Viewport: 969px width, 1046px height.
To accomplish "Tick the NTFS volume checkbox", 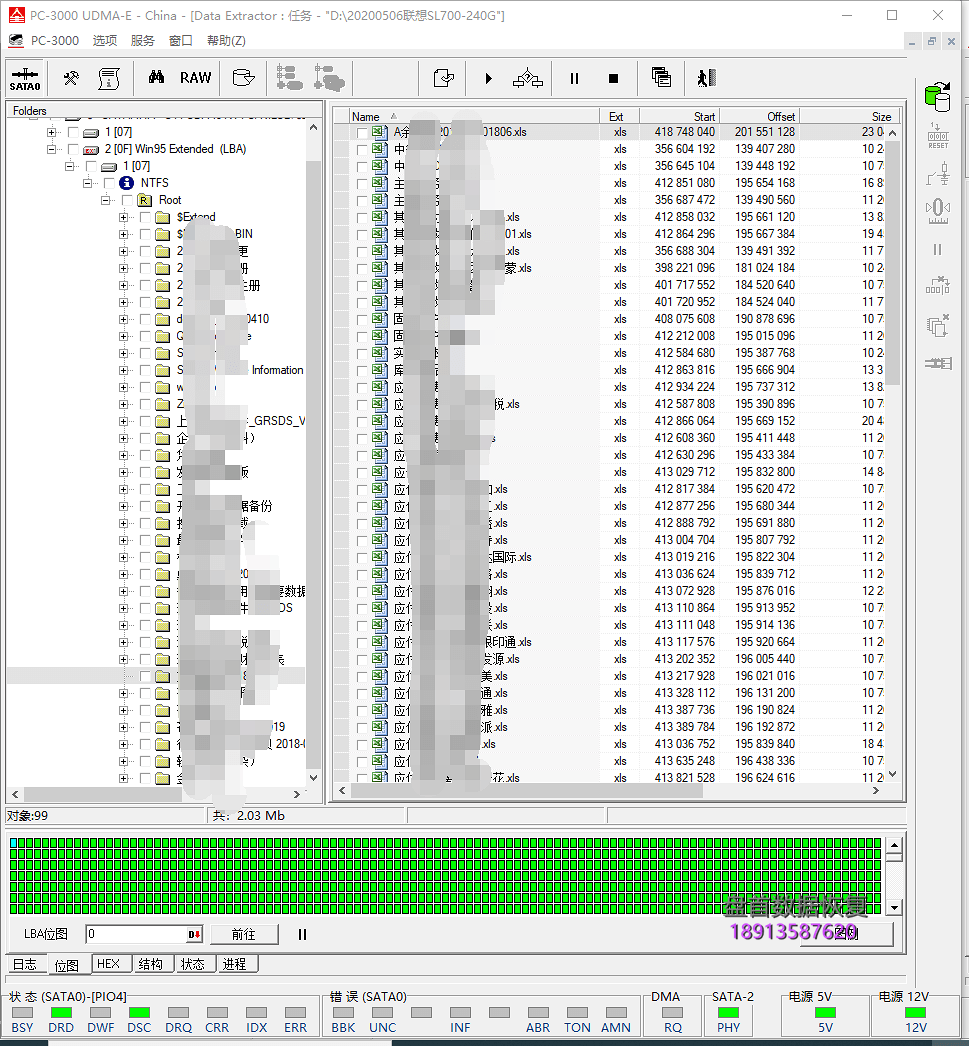I will click(109, 183).
